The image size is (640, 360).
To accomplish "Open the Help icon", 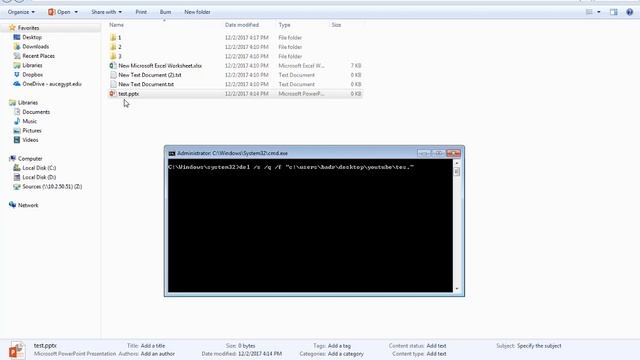I will click(629, 12).
